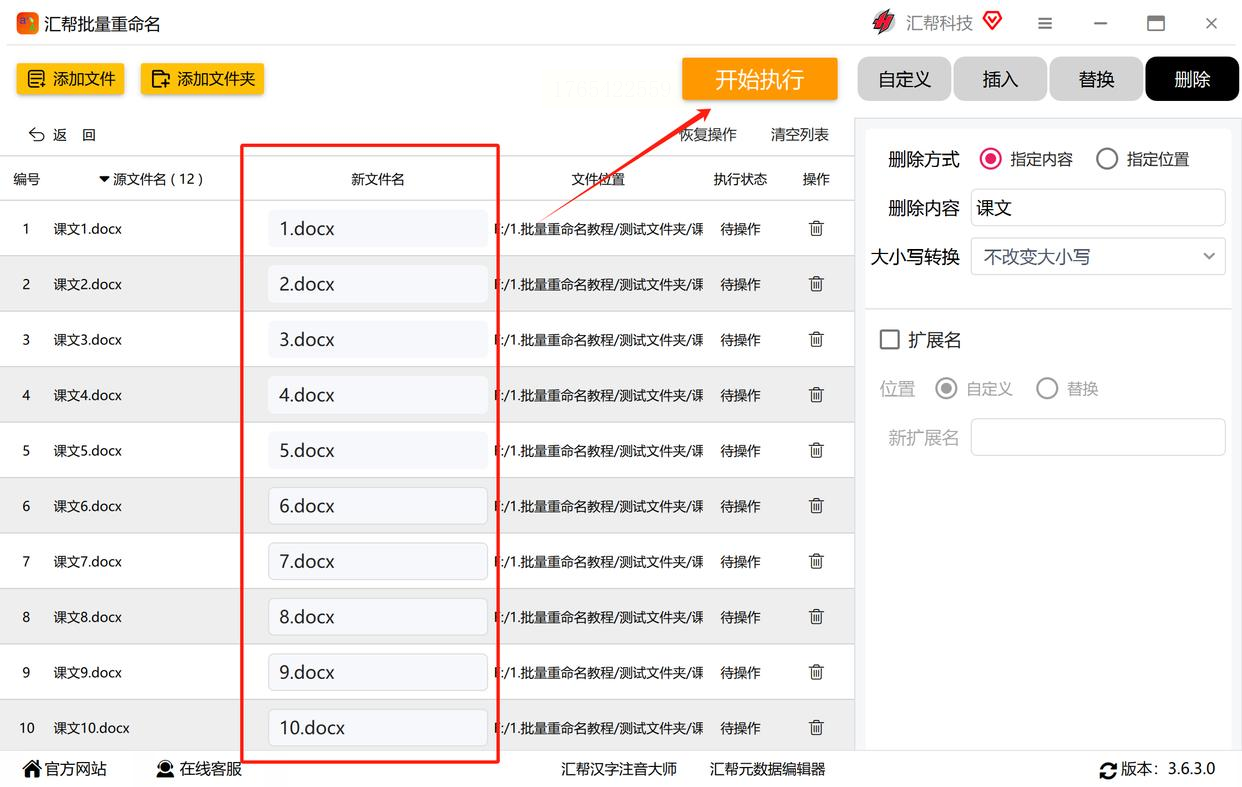Image resolution: width=1242 pixels, height=787 pixels.
Task: Sort by 源文件名 column header arrow
Action: pos(104,180)
